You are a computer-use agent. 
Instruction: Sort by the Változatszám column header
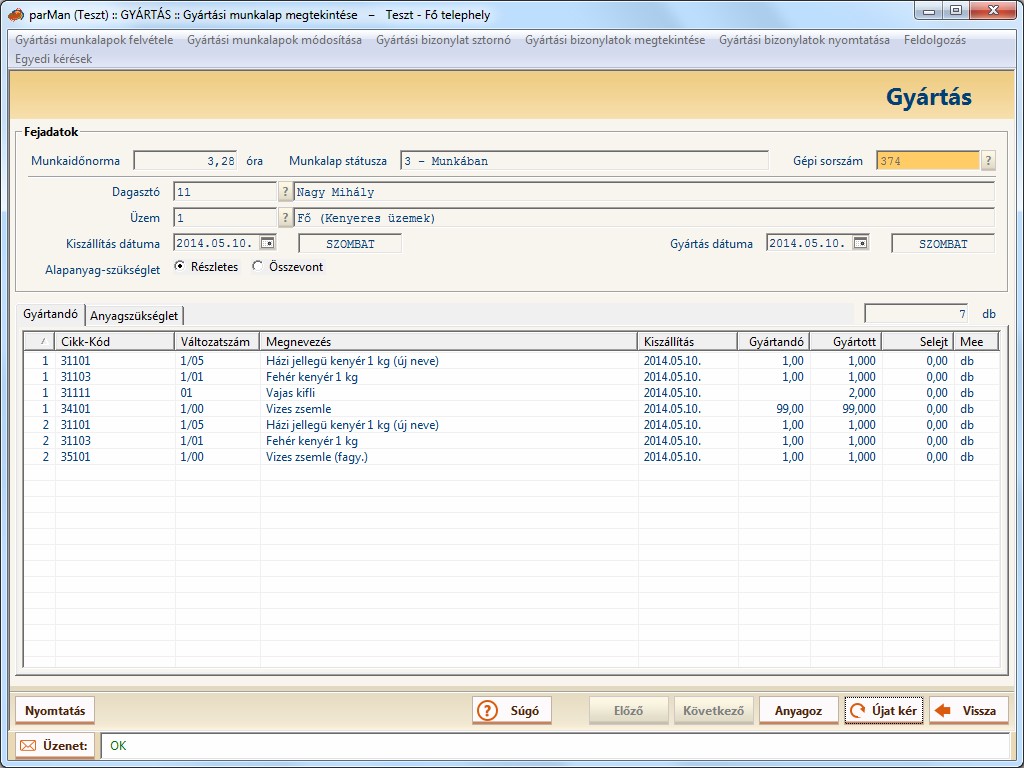click(x=216, y=342)
